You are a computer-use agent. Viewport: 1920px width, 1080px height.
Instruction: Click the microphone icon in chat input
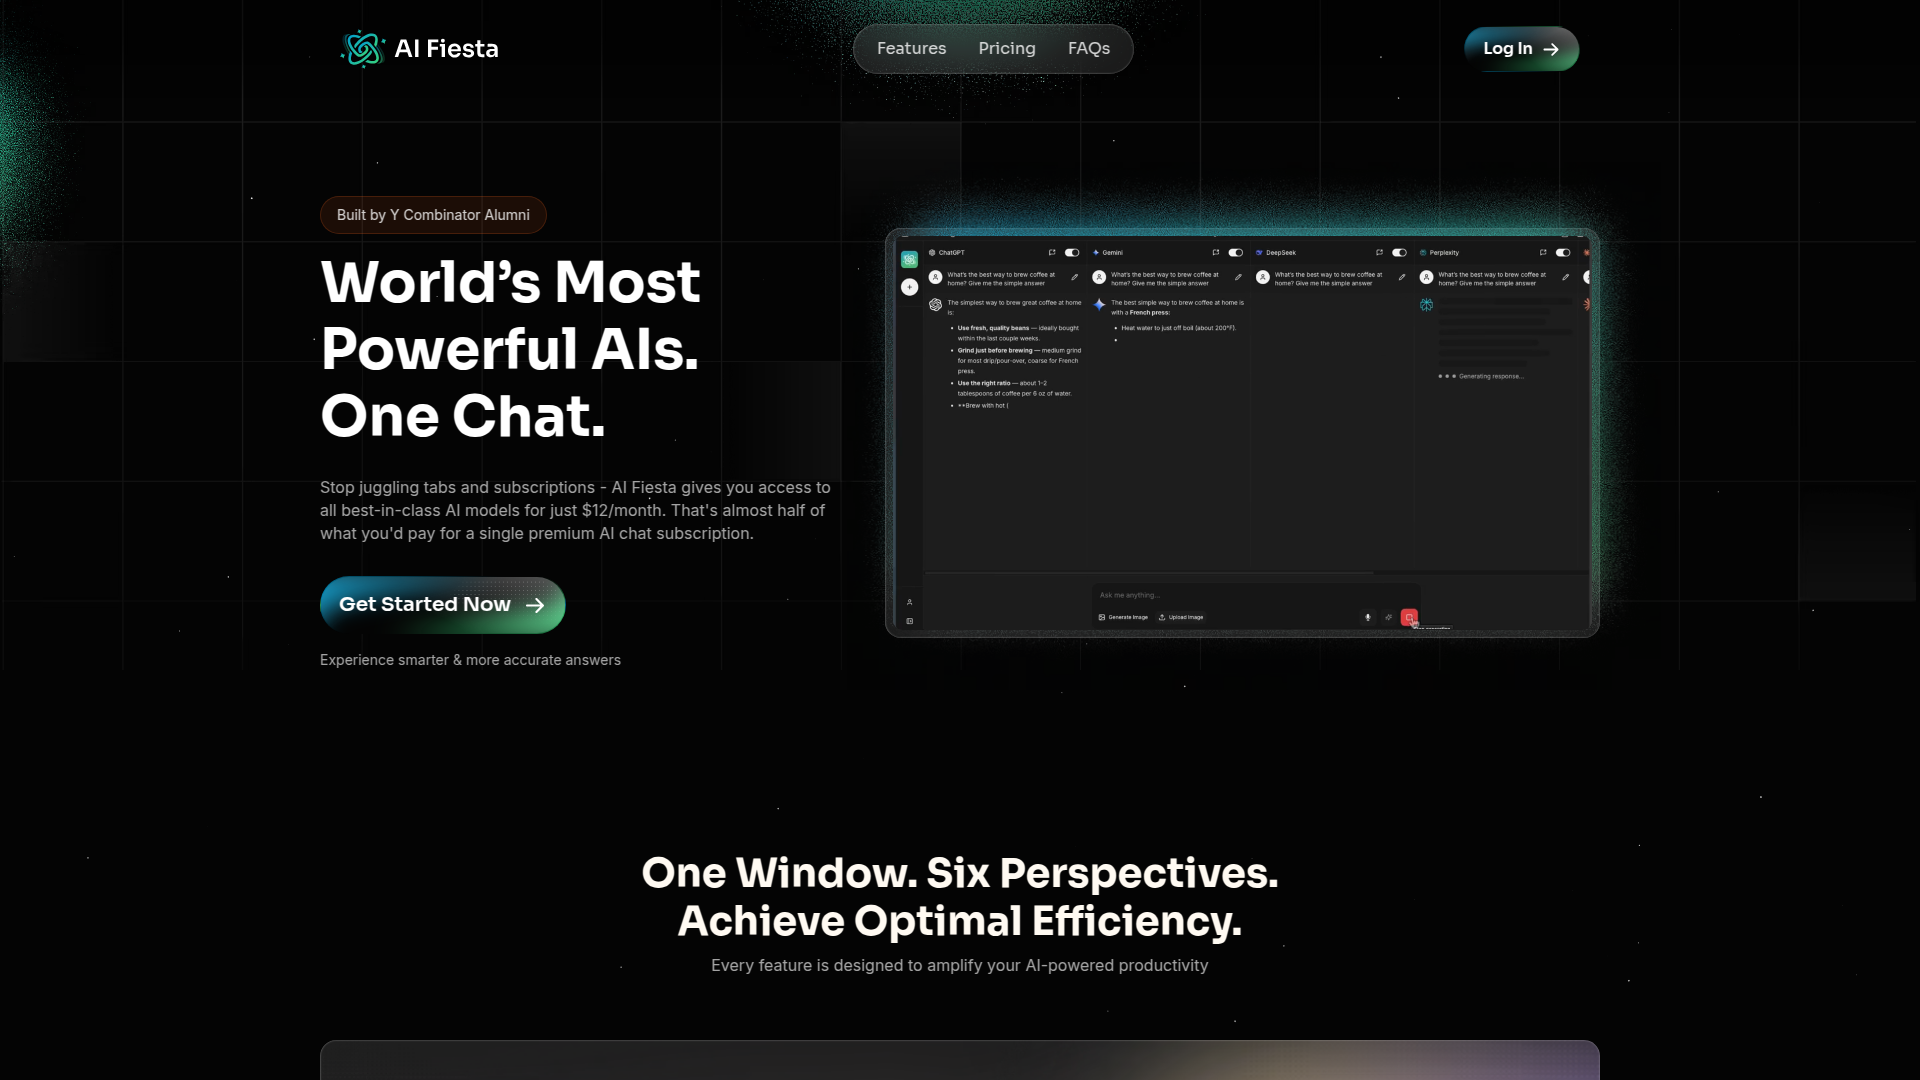point(1368,617)
